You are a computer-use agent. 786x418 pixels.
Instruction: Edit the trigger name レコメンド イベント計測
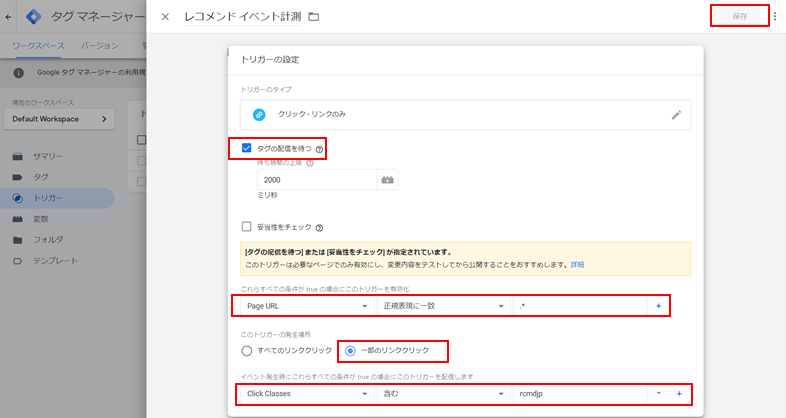tap(243, 17)
